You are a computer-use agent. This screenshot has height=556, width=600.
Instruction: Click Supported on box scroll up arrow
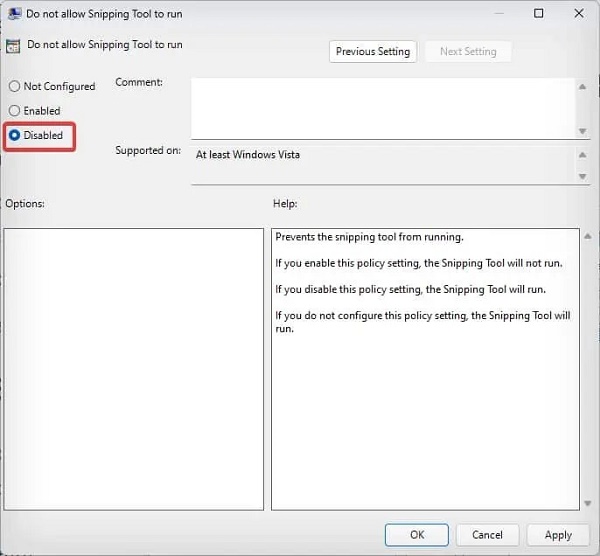pos(582,155)
